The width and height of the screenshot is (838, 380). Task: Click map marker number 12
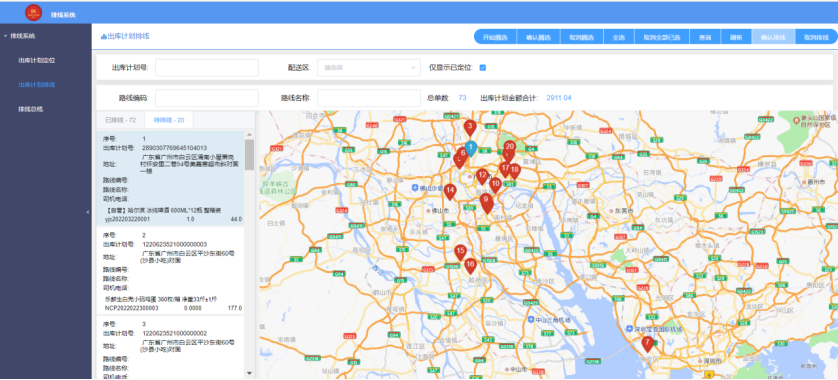coord(482,176)
